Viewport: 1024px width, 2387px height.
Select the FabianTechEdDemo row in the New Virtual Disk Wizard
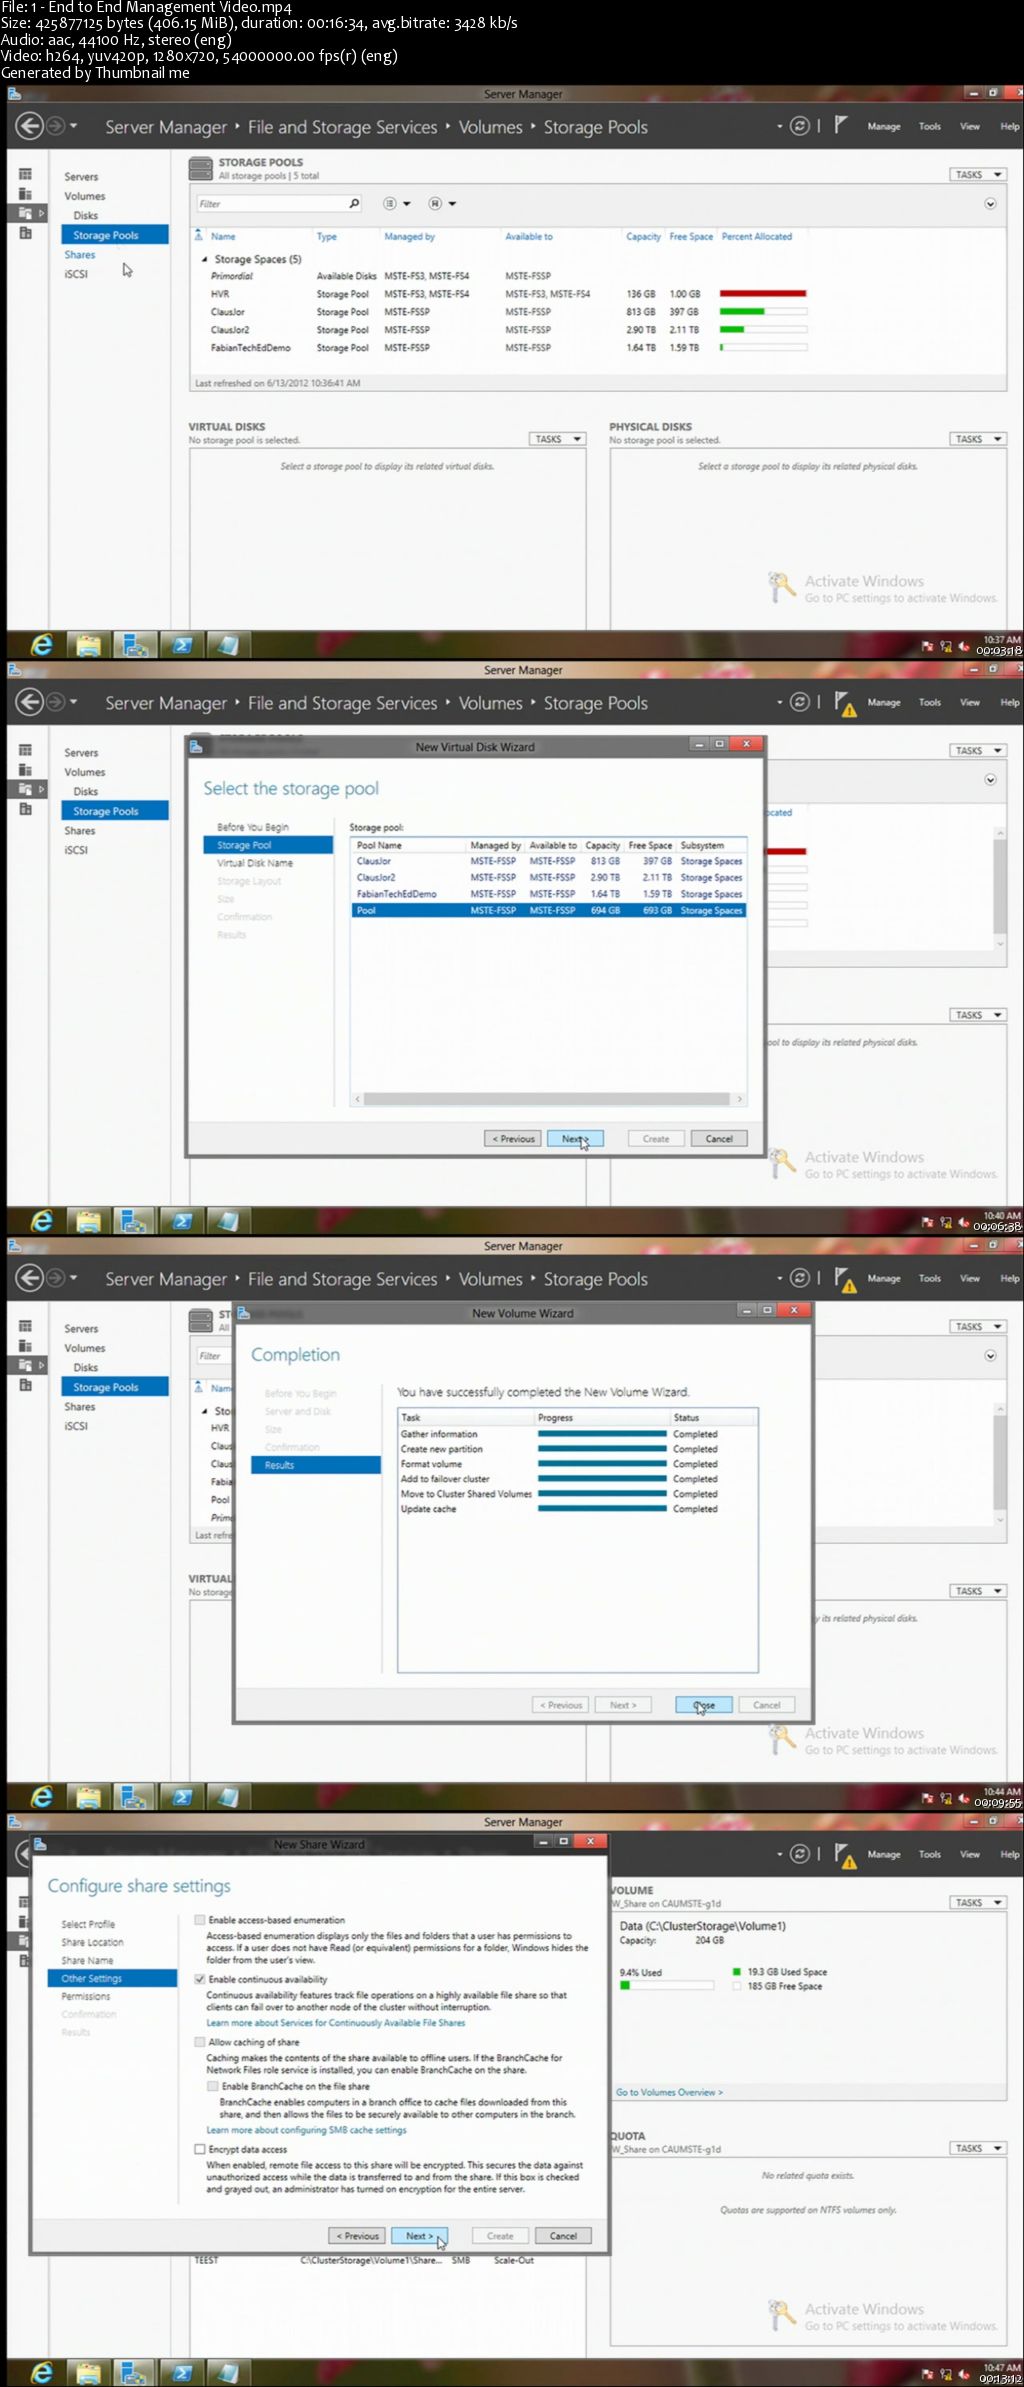click(x=548, y=894)
